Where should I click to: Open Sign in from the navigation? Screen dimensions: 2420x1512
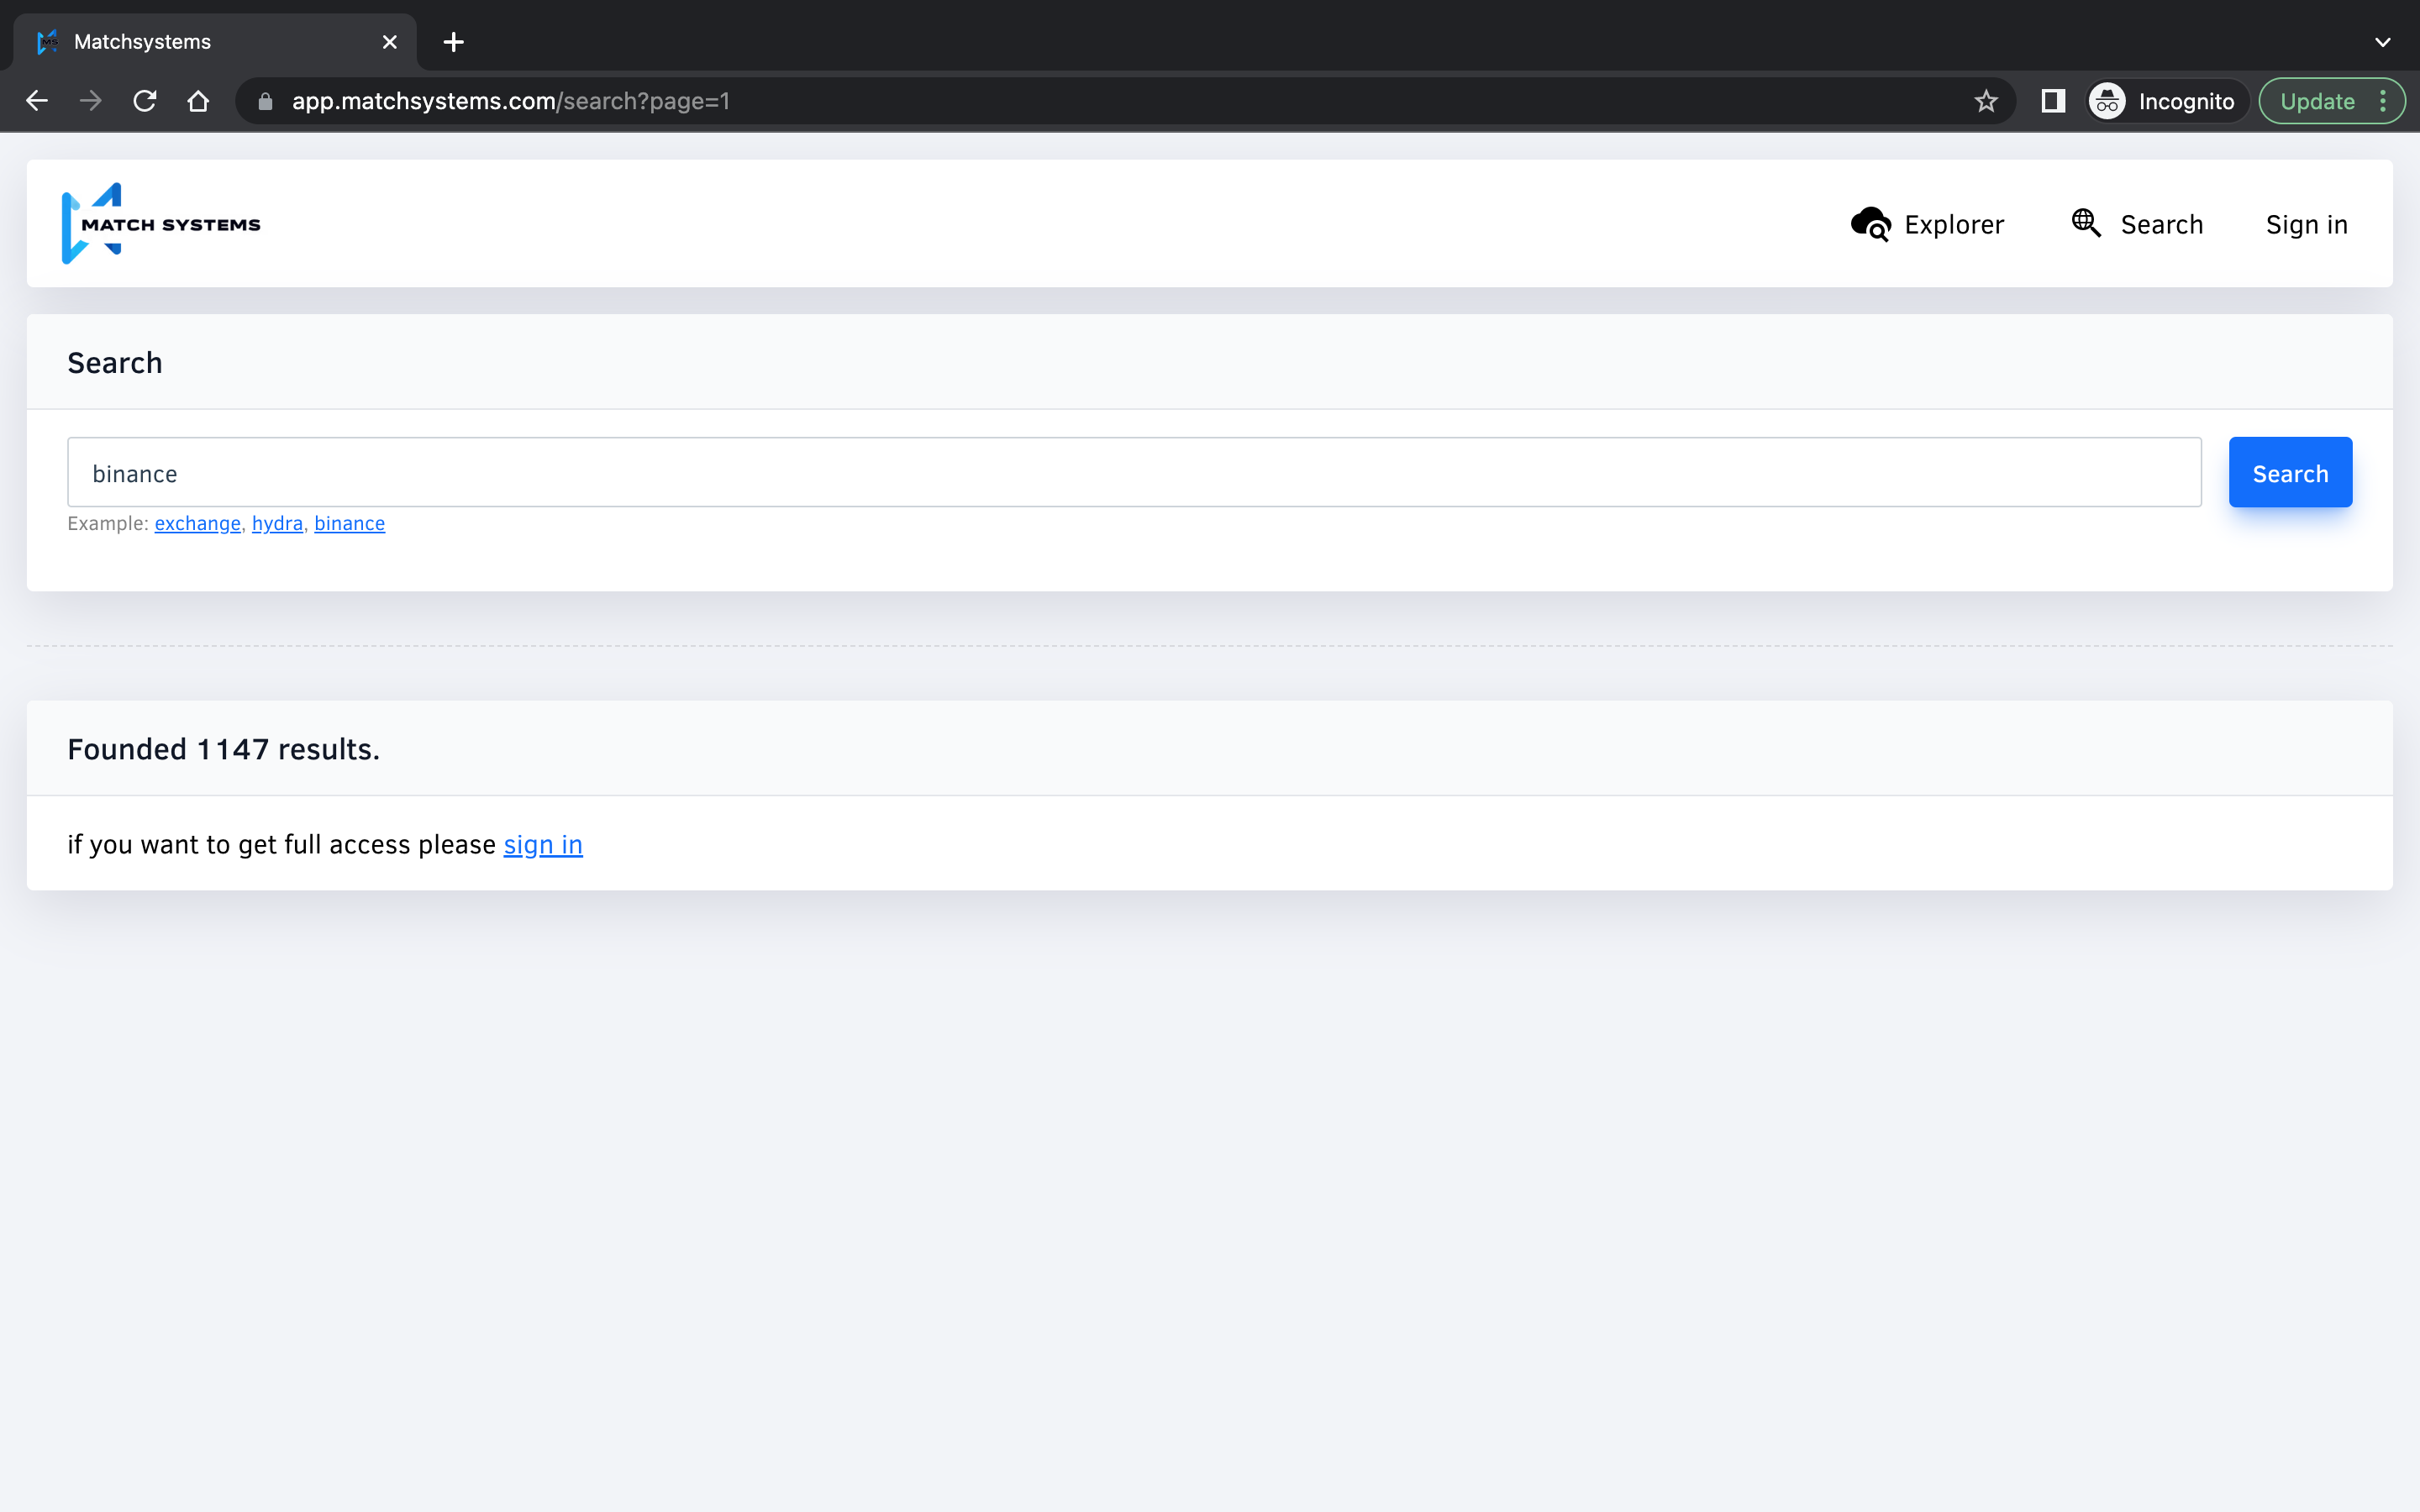click(x=2306, y=225)
